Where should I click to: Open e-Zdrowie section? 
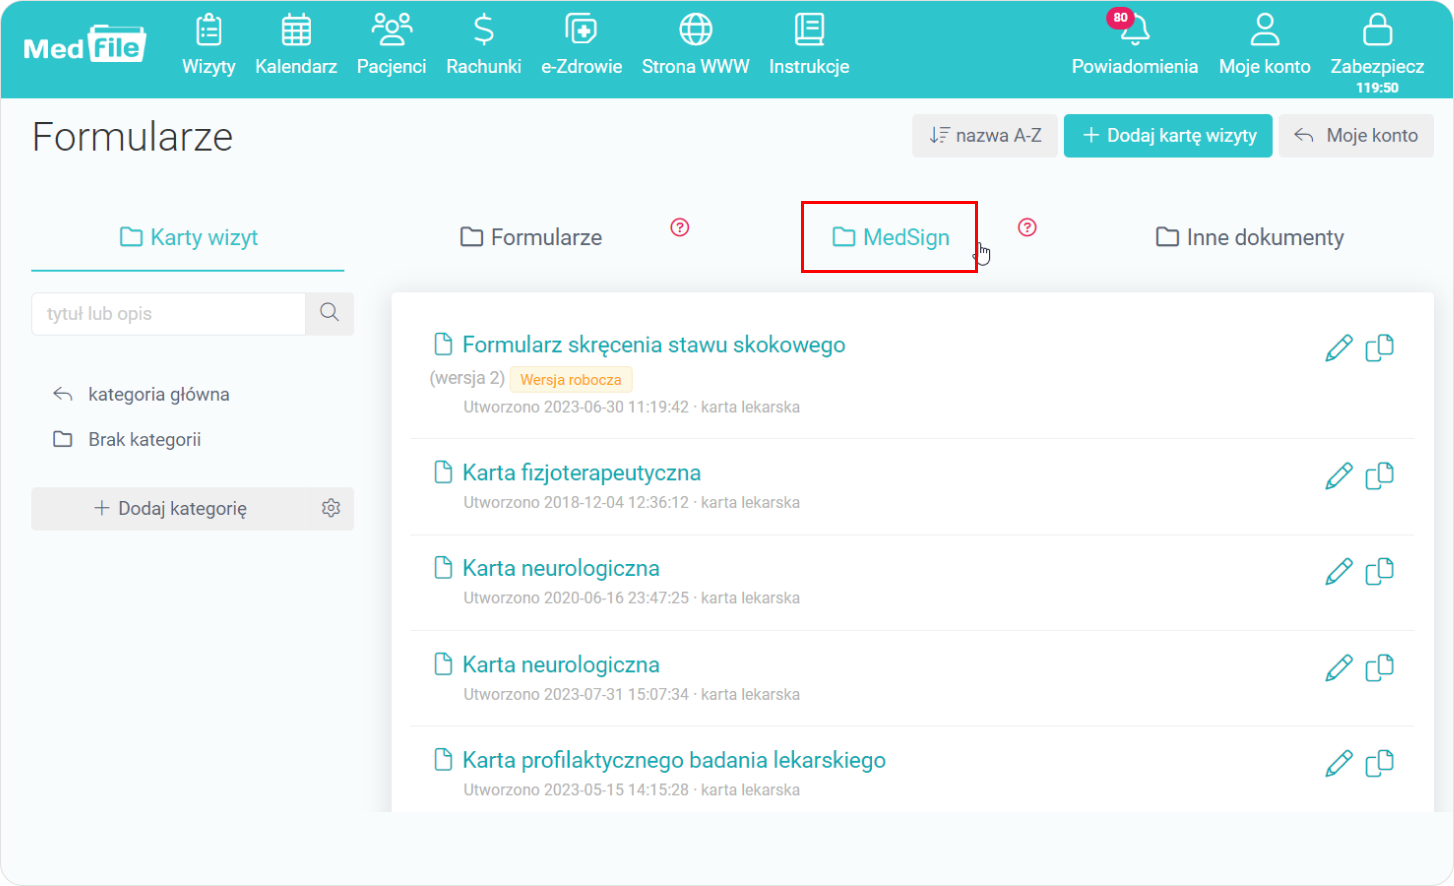581,46
